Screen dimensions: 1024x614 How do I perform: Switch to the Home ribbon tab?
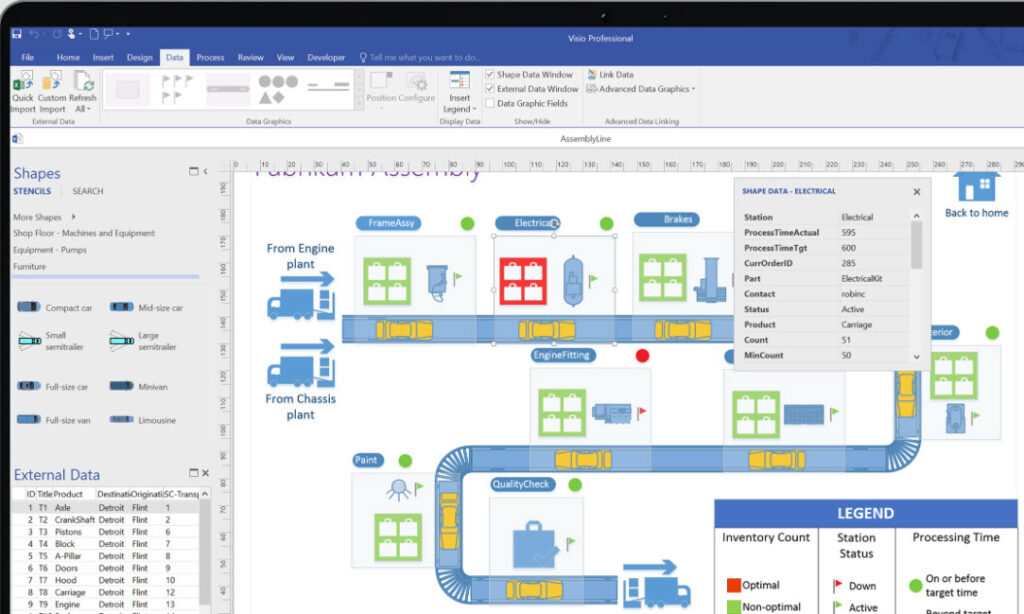pyautogui.click(x=68, y=57)
